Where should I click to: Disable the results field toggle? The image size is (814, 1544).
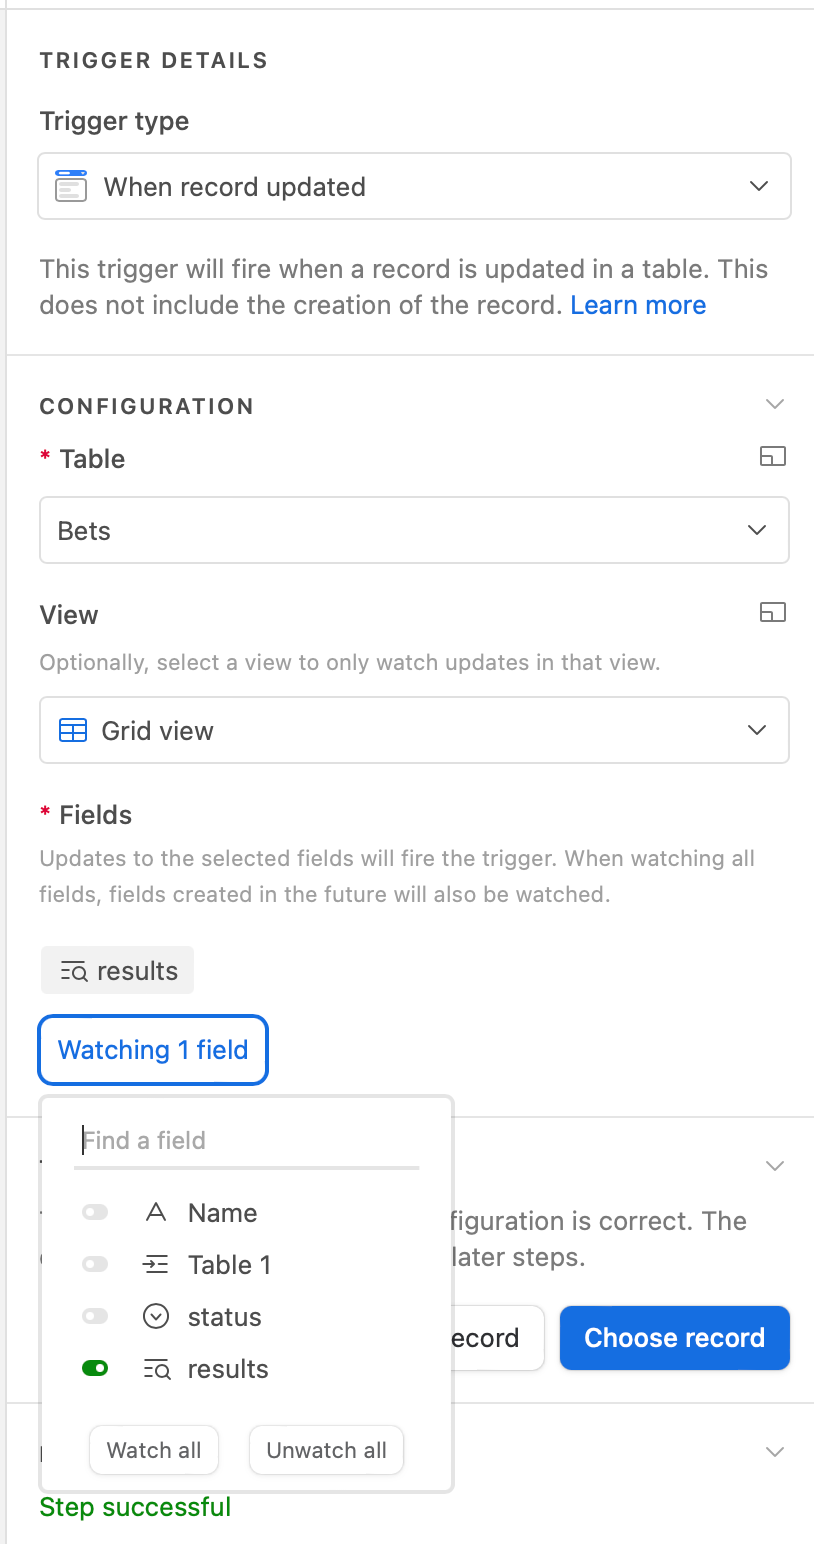95,1369
